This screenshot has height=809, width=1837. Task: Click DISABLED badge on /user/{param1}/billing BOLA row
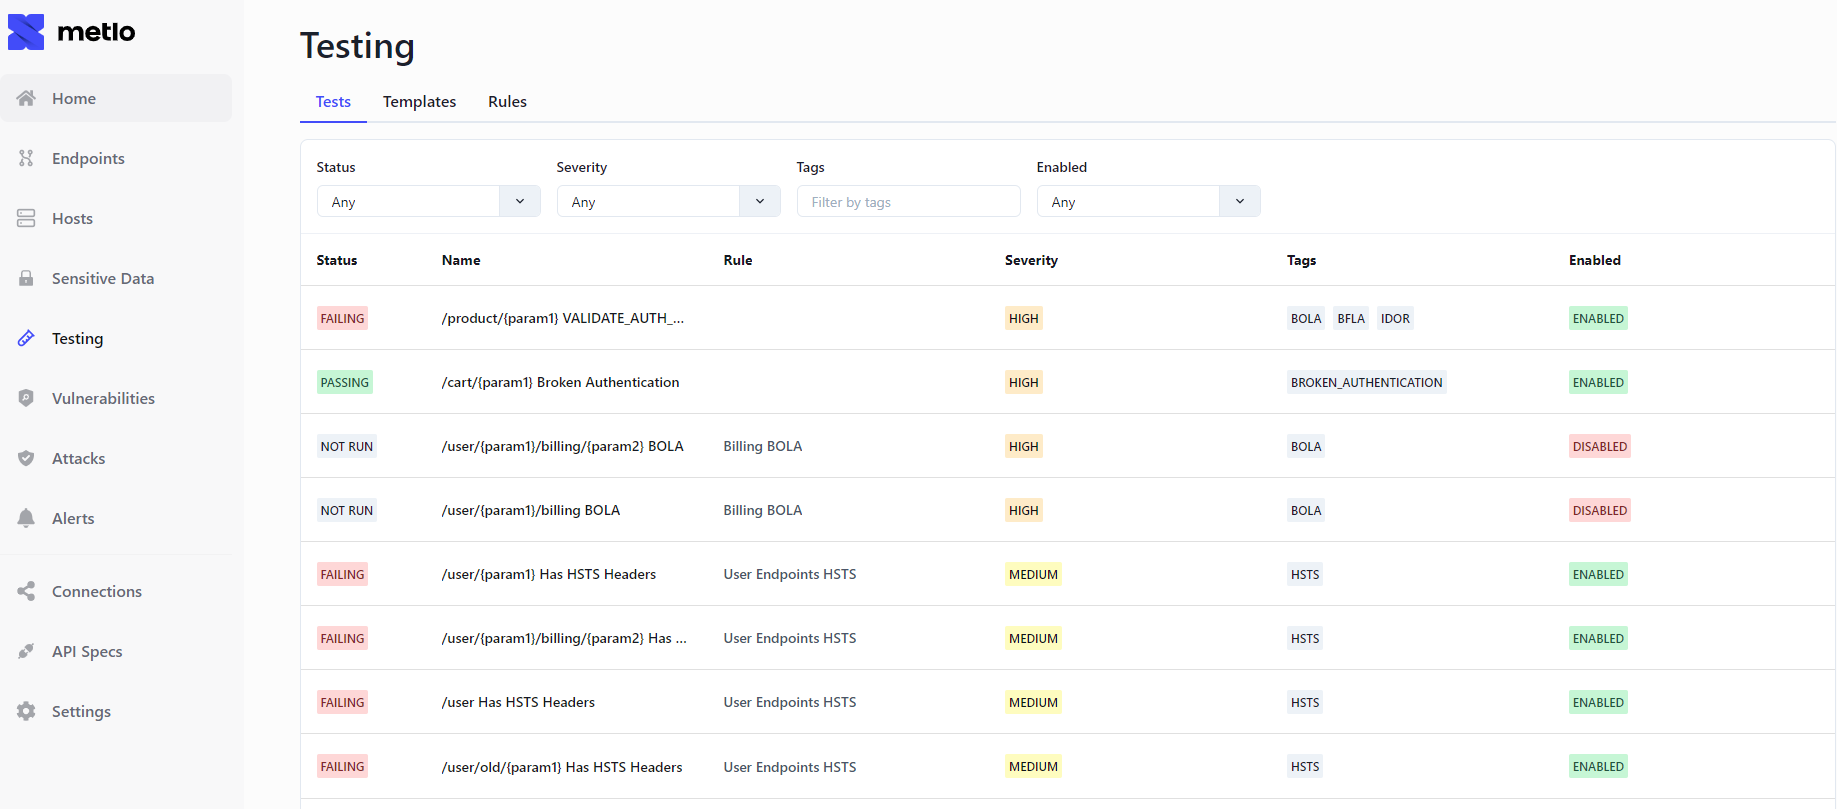pos(1600,510)
